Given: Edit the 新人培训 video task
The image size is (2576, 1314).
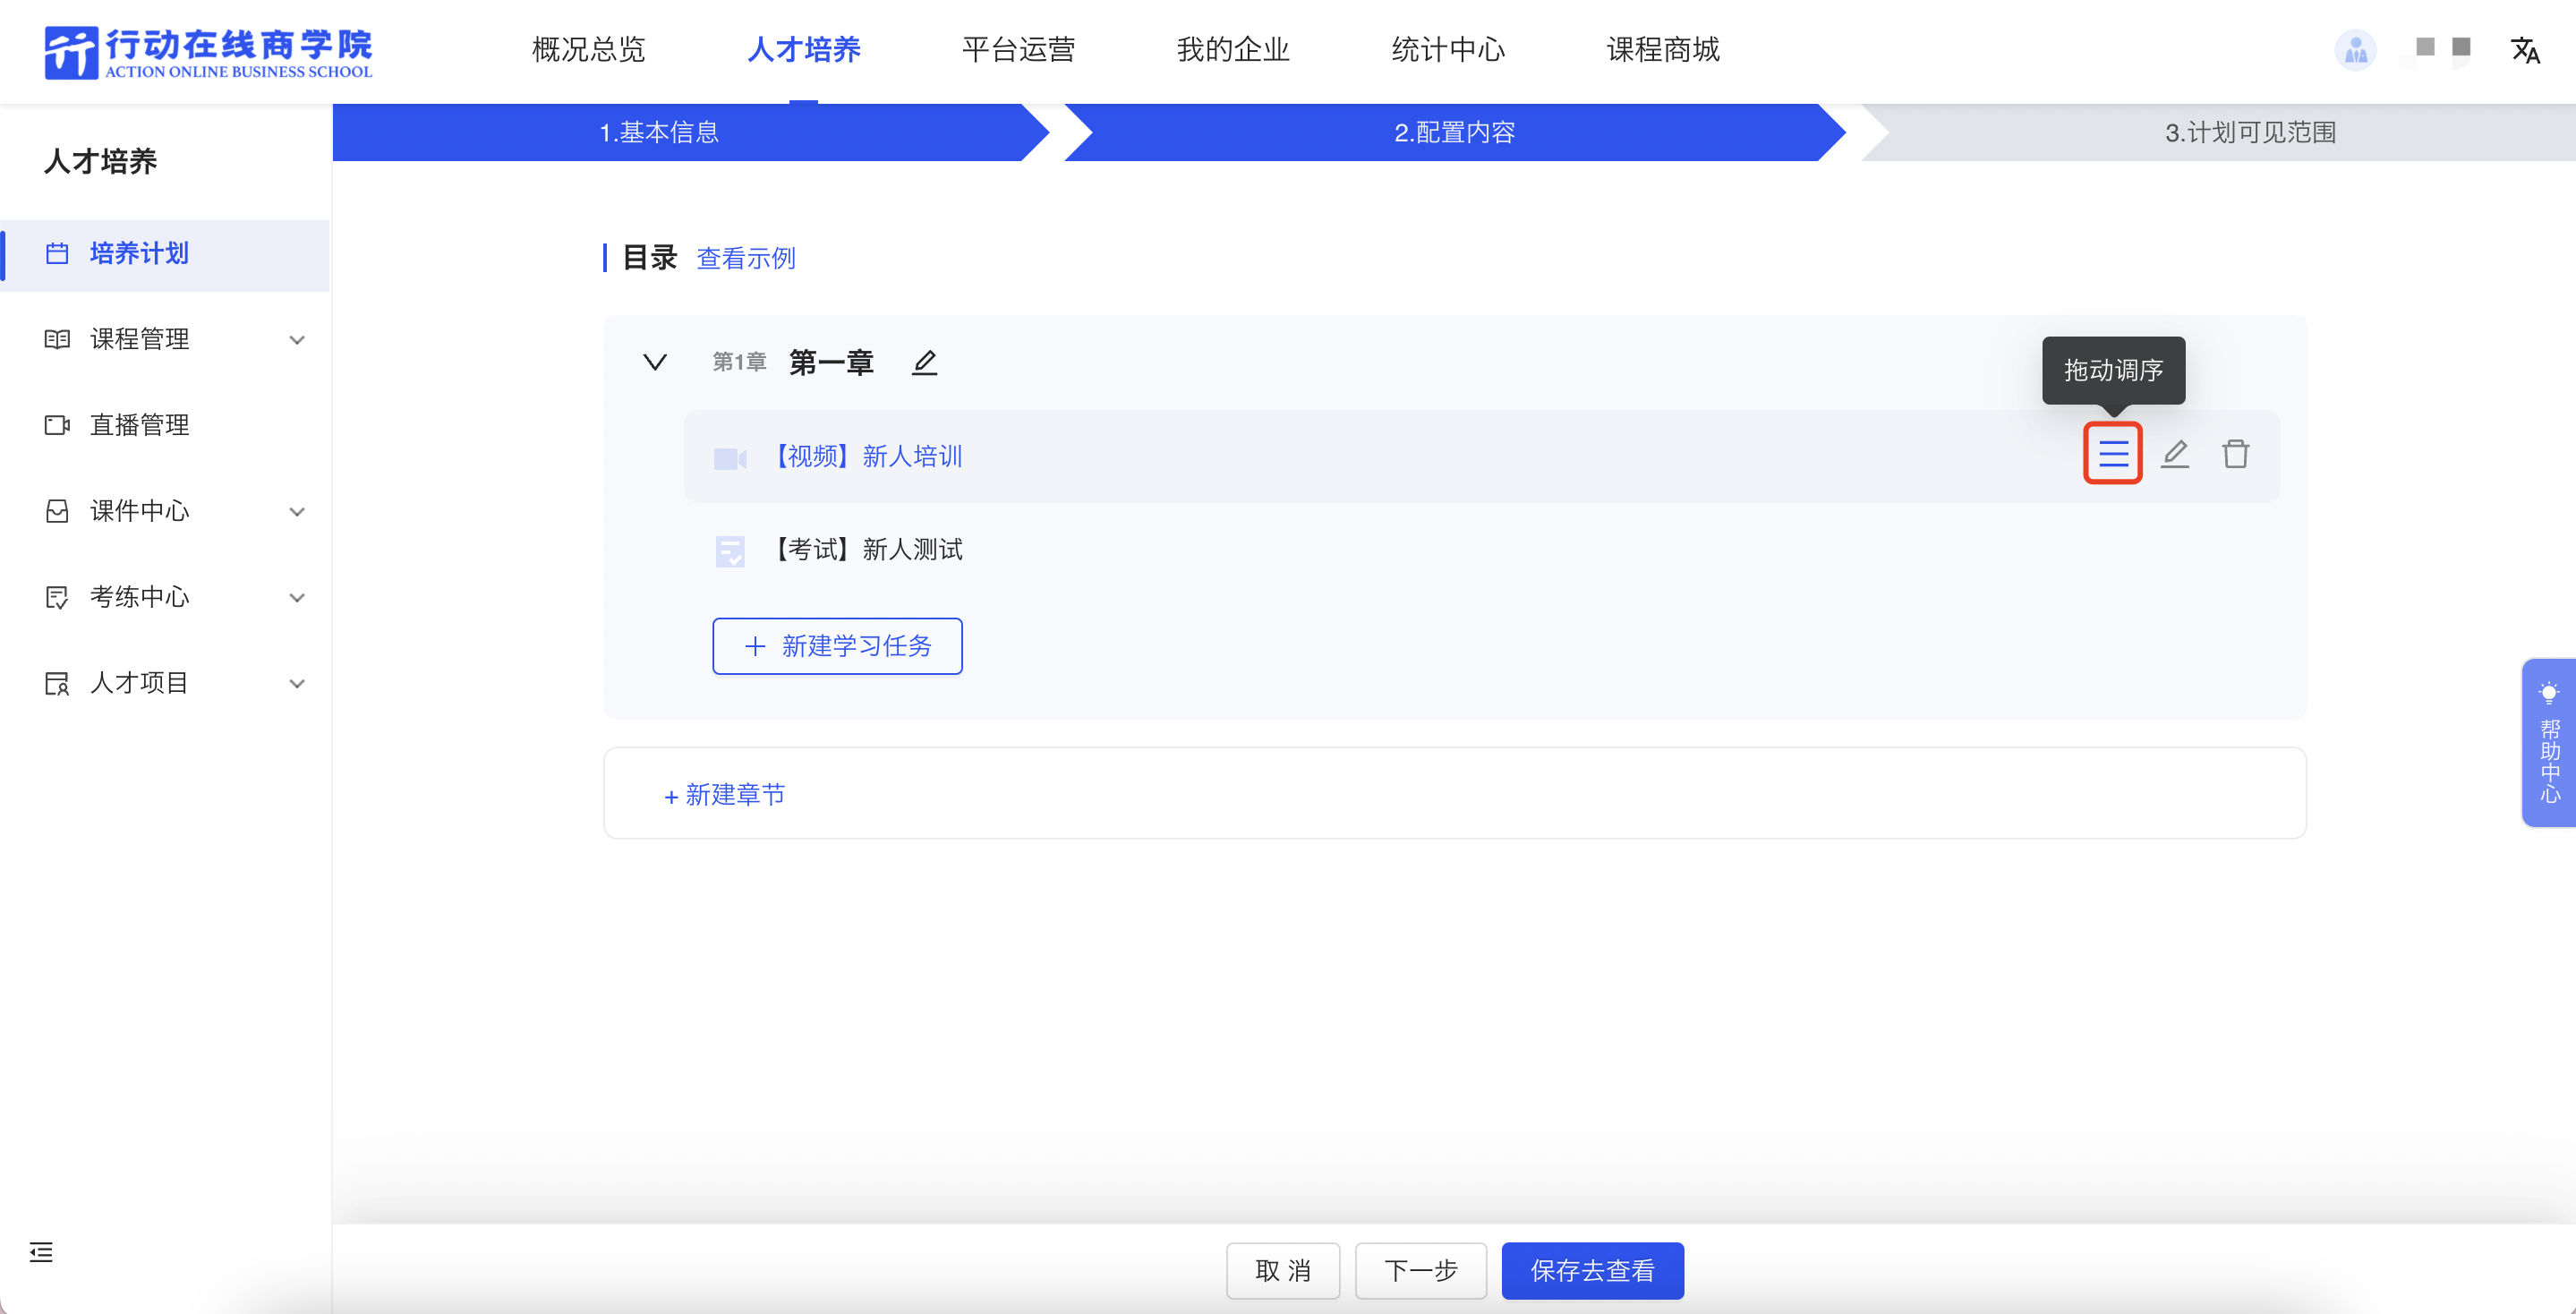Looking at the screenshot, I should [2175, 454].
